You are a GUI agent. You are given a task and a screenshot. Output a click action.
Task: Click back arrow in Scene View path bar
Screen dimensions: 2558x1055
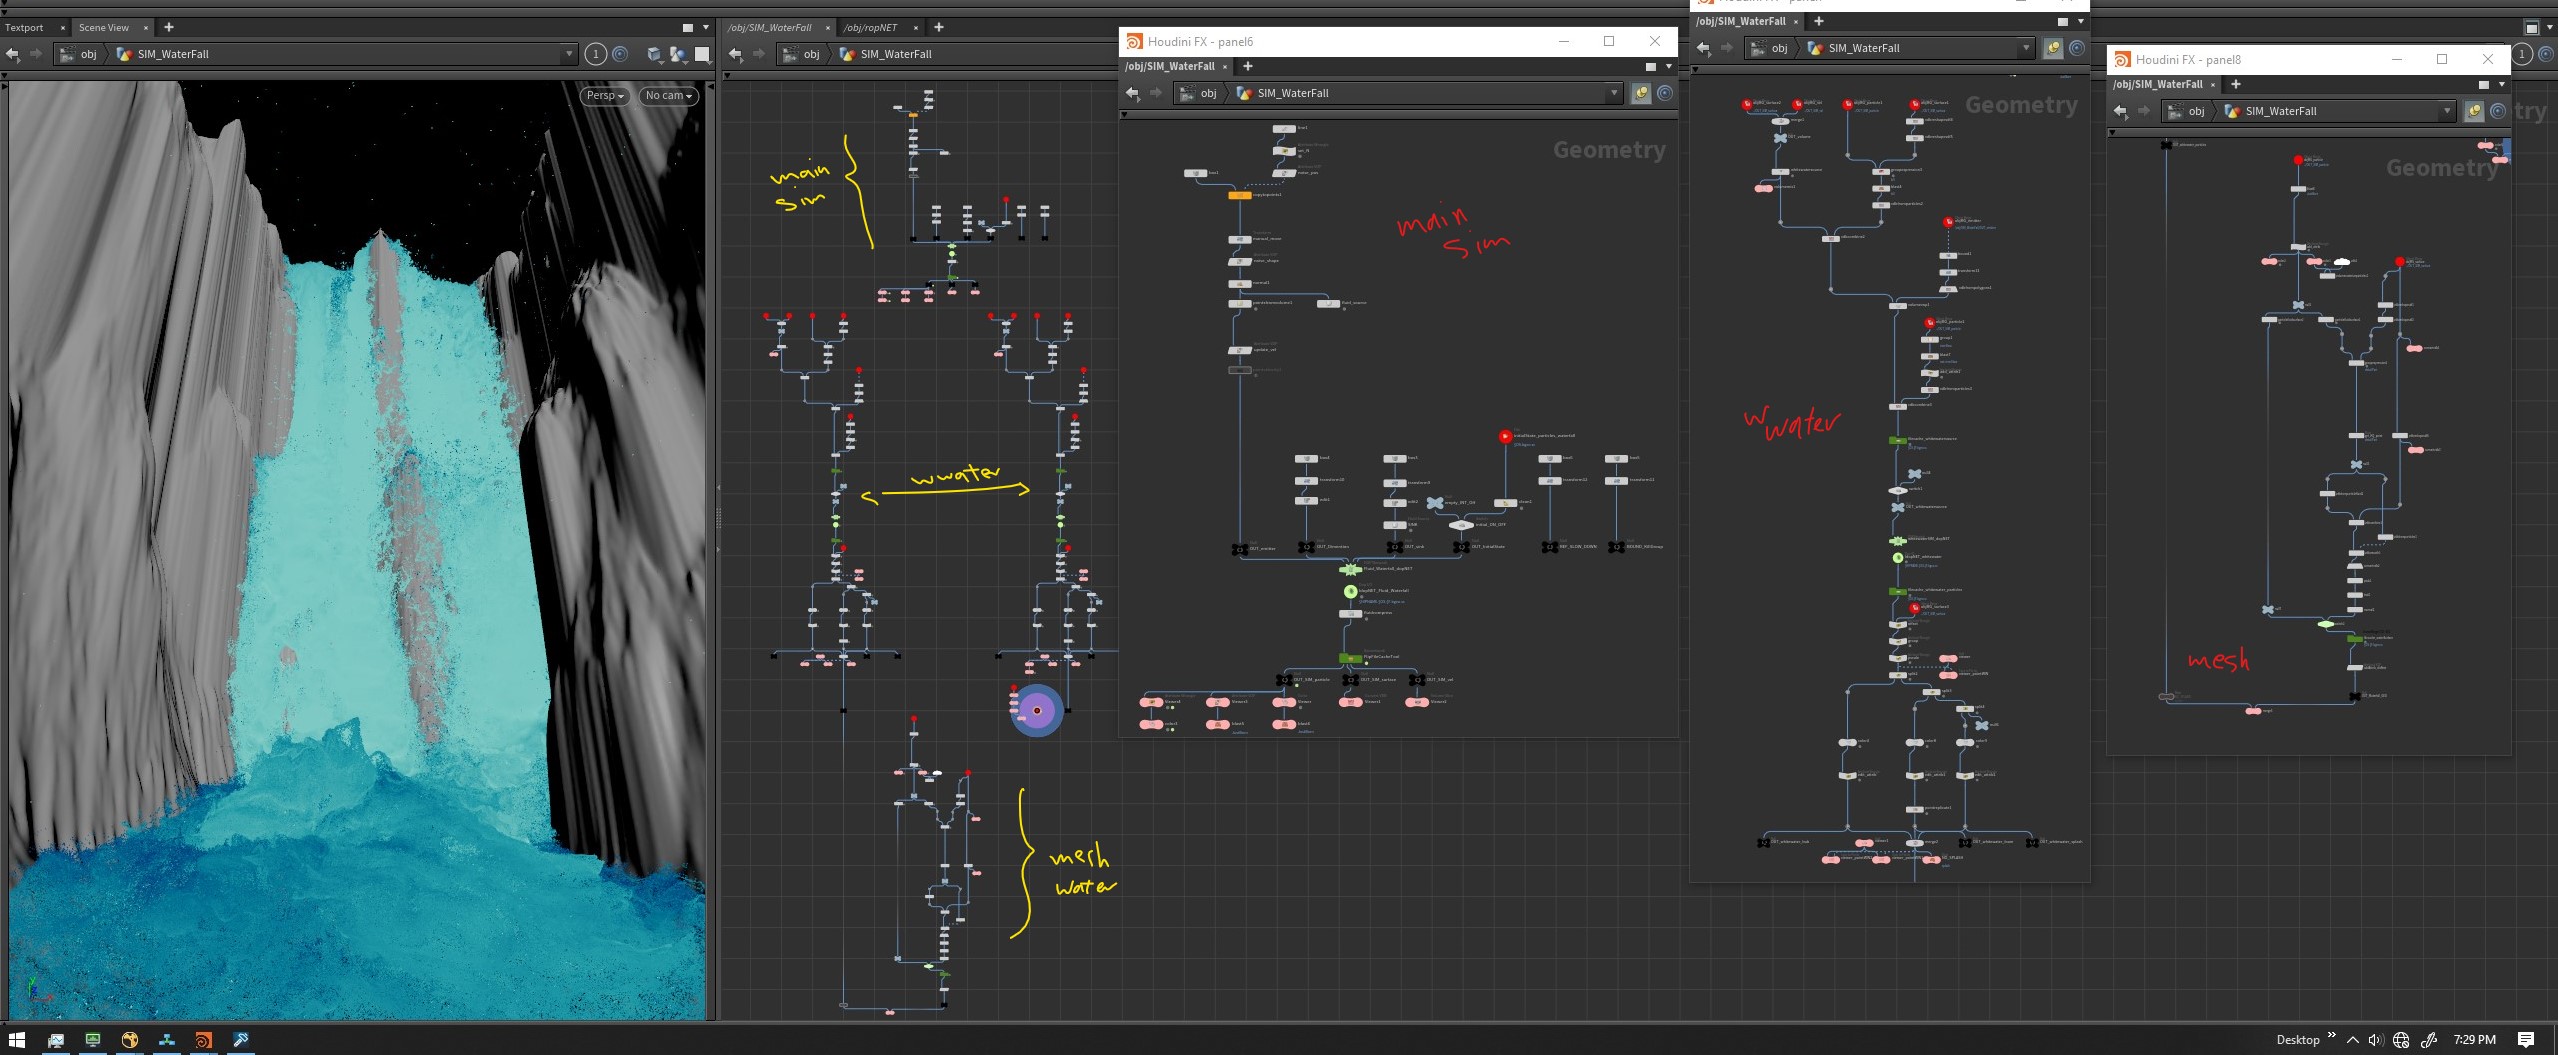(13, 54)
